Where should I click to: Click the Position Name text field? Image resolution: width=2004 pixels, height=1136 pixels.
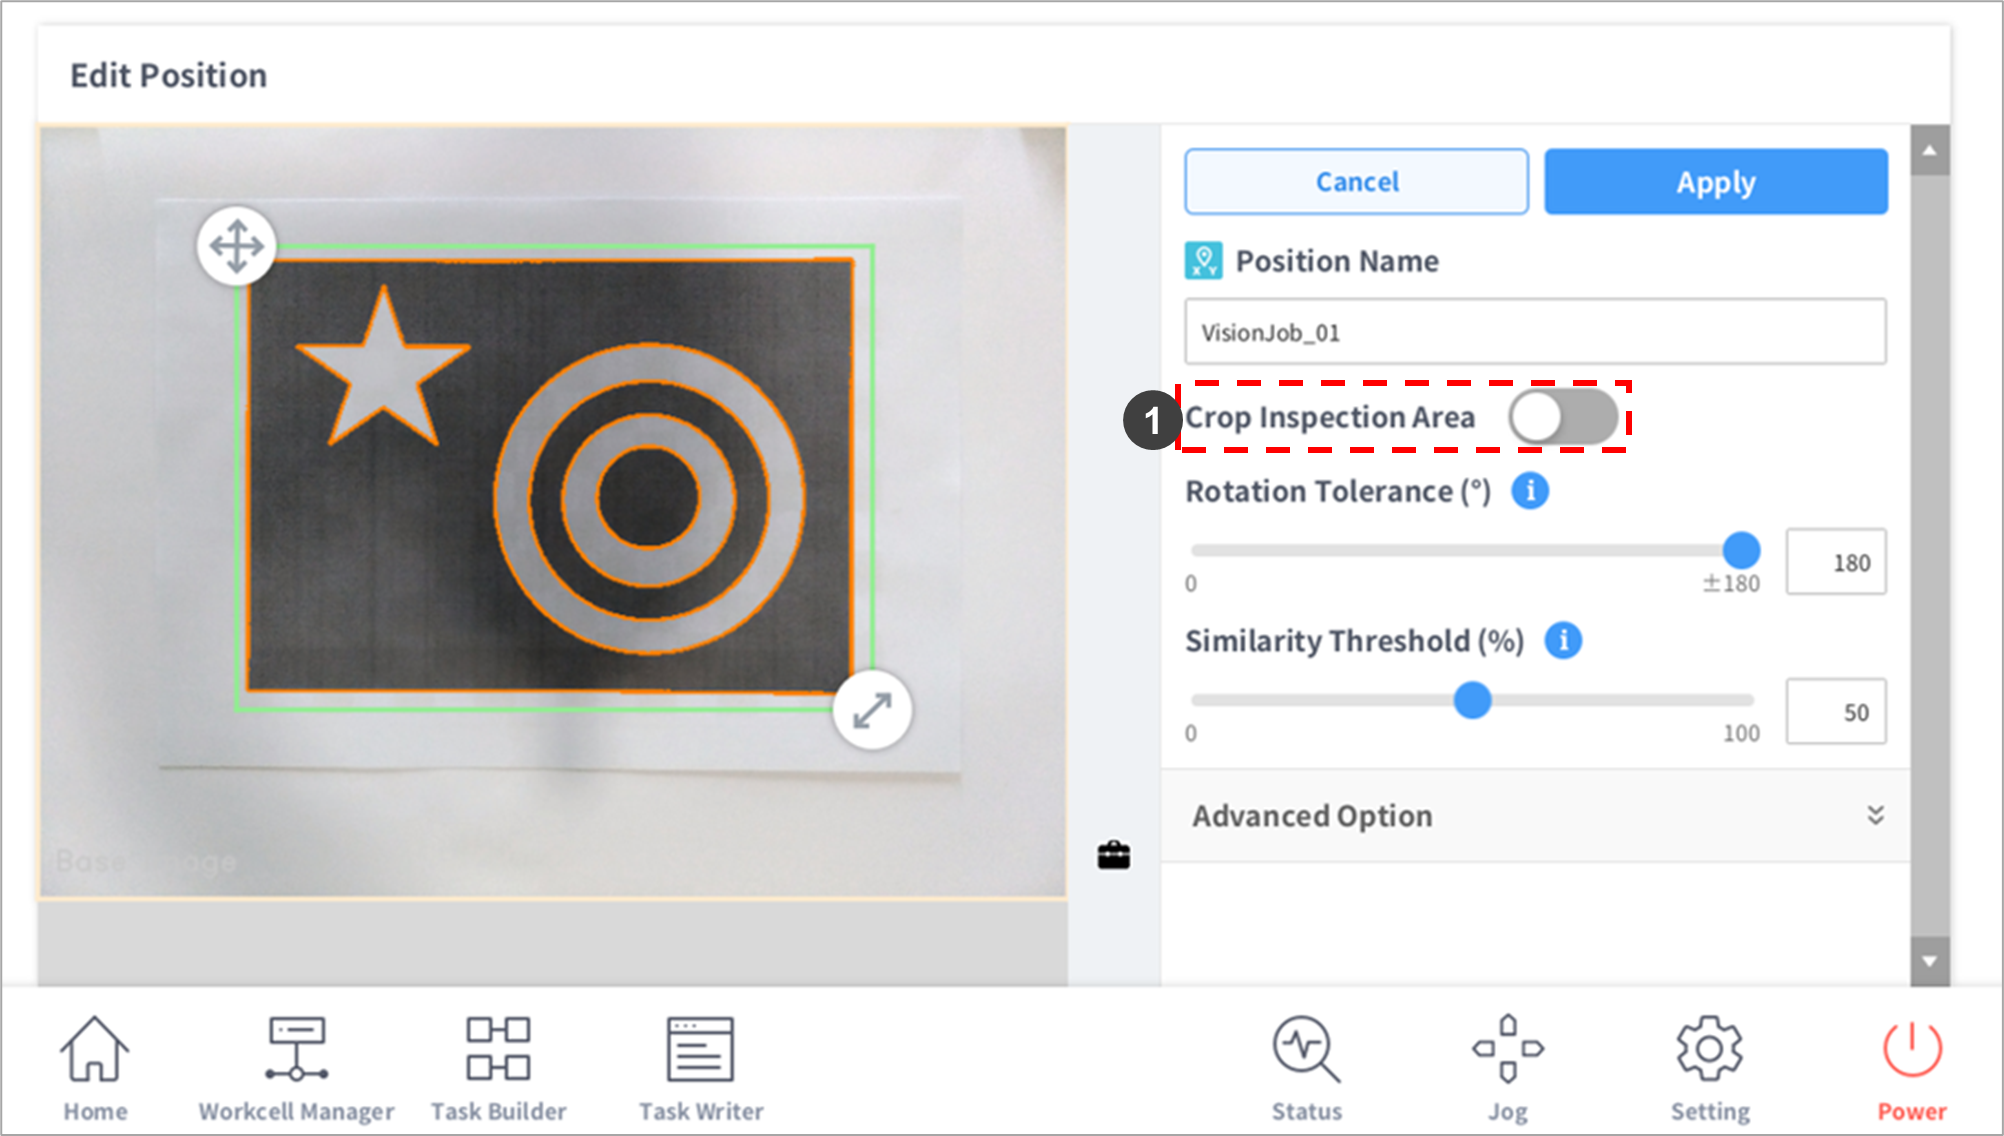coord(1535,332)
